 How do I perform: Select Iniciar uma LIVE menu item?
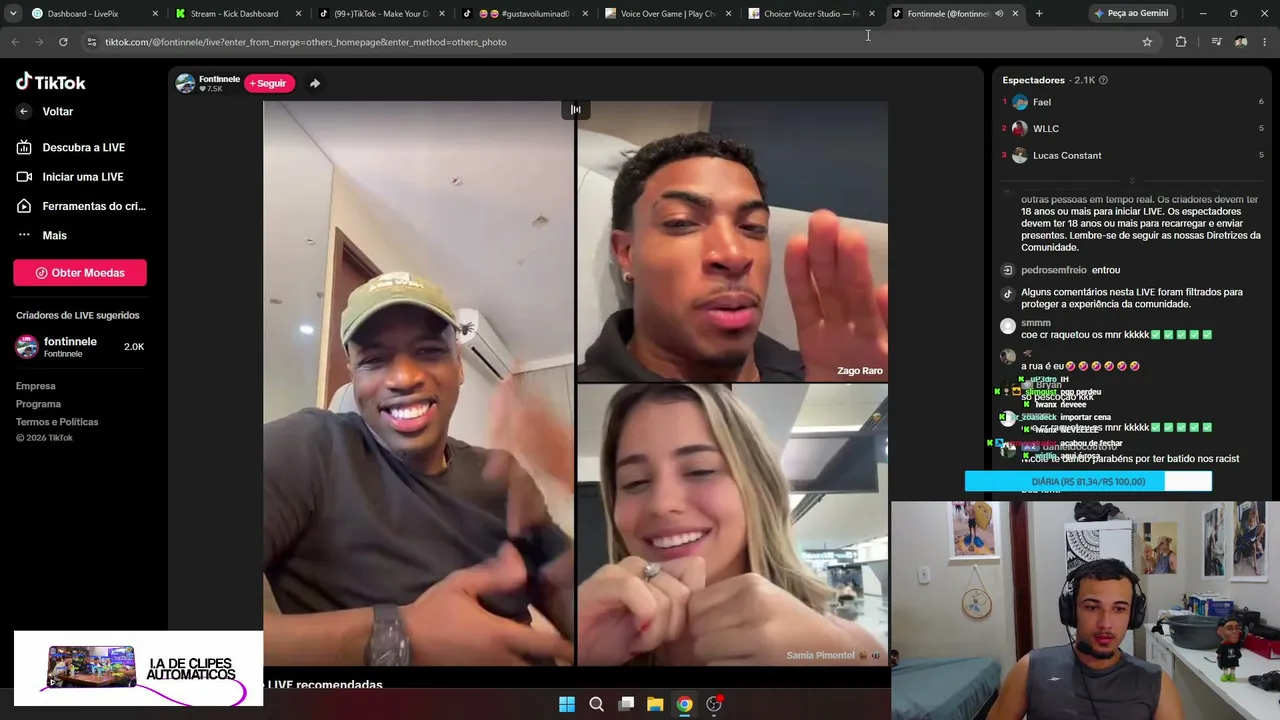point(83,177)
